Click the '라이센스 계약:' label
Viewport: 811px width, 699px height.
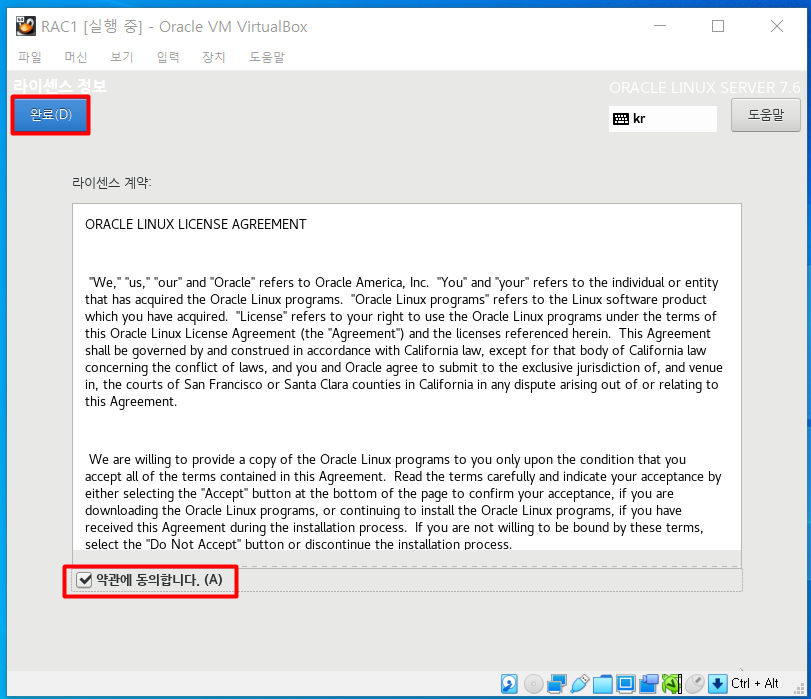coord(112,183)
